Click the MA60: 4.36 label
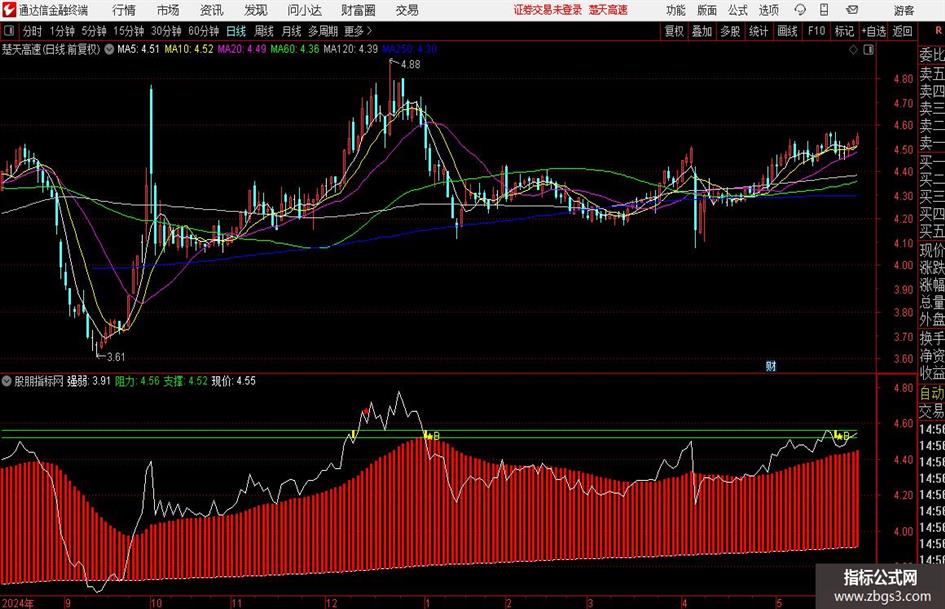This screenshot has width=945, height=609. (x=295, y=49)
